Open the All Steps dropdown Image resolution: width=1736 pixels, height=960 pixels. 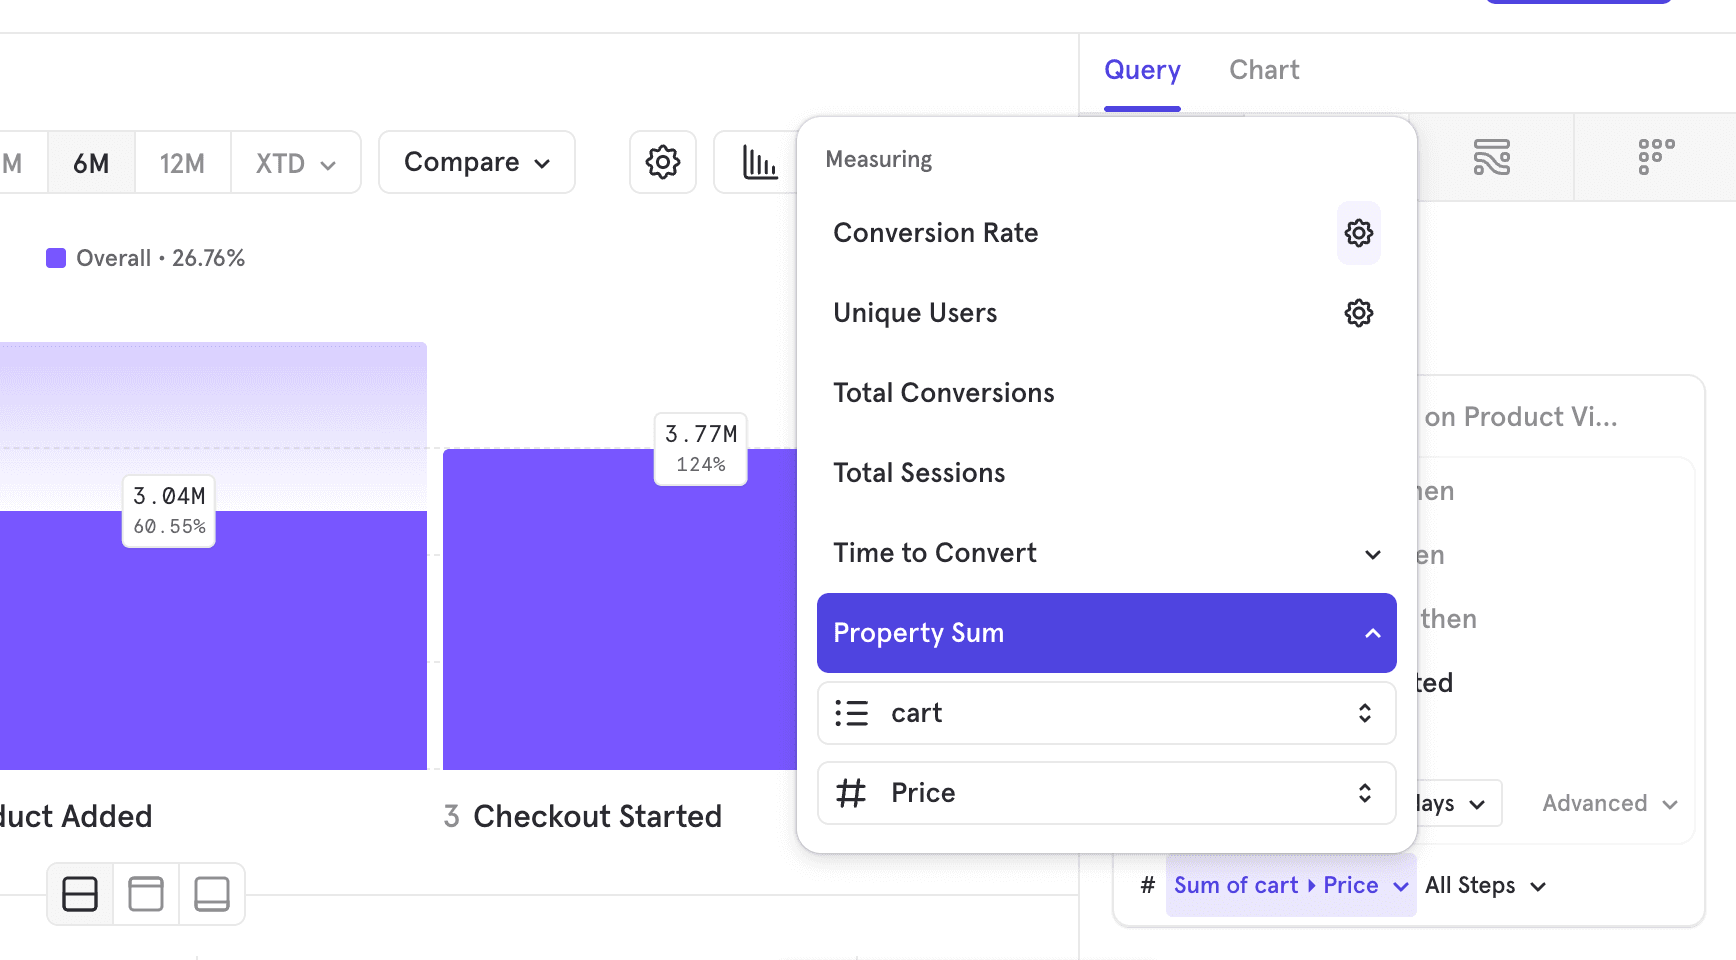[x=1485, y=885]
